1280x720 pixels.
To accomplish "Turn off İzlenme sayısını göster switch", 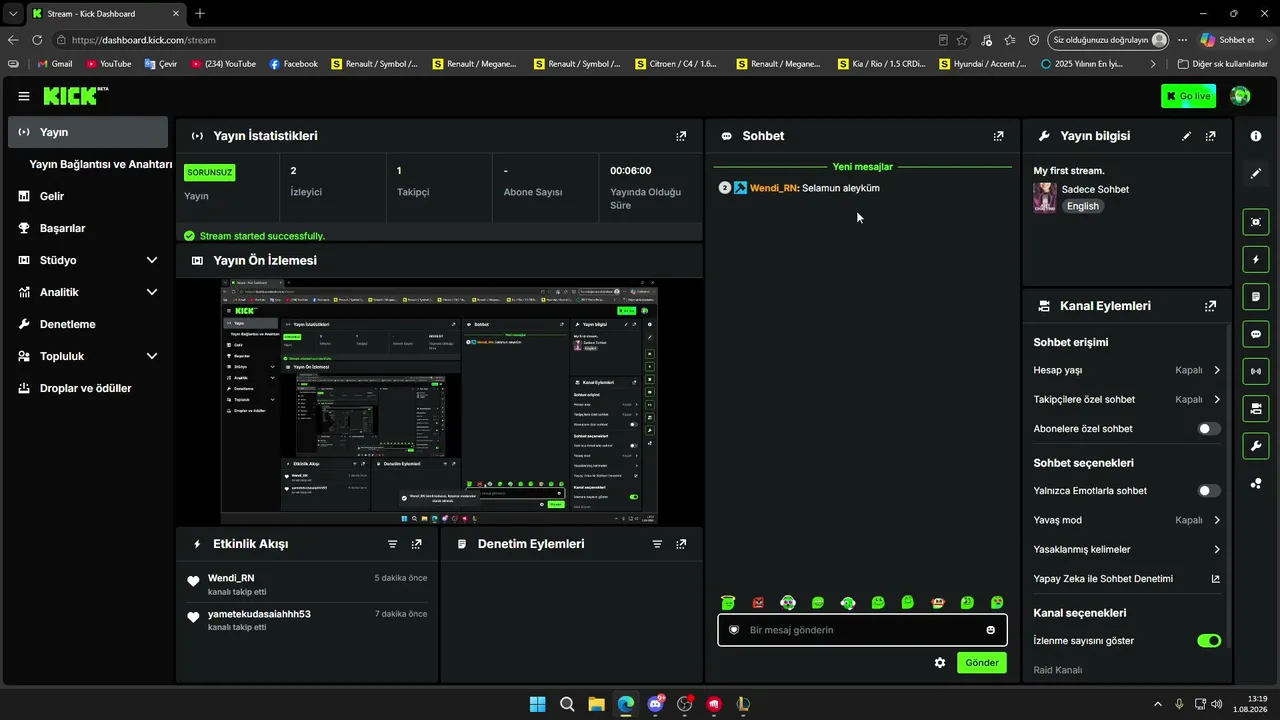I will 1209,641.
